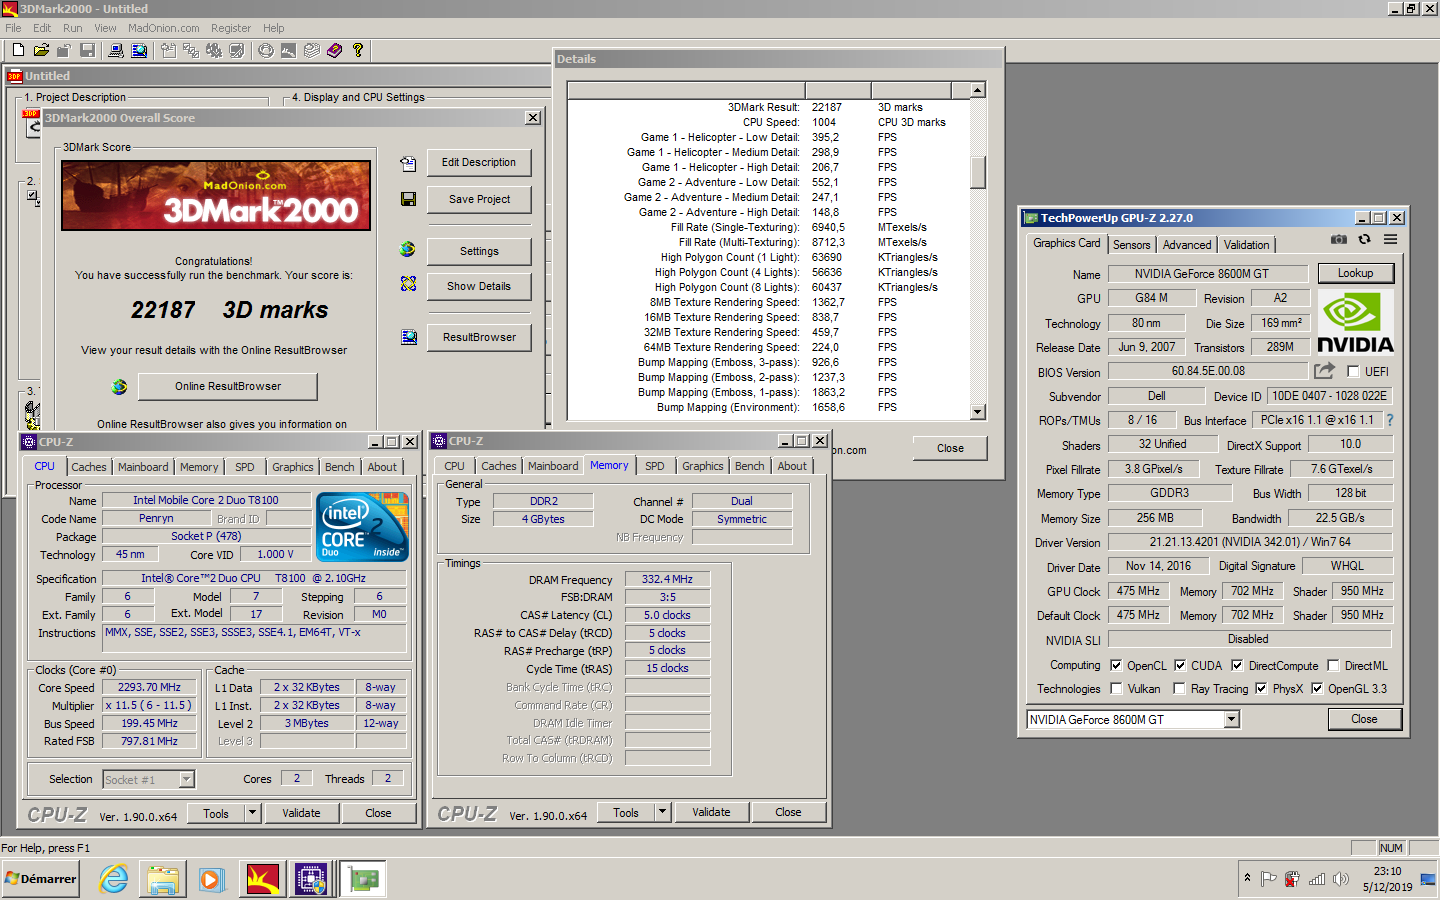The image size is (1440, 900).
Task: Toggle the DirectML checkbox
Action: [1333, 666]
